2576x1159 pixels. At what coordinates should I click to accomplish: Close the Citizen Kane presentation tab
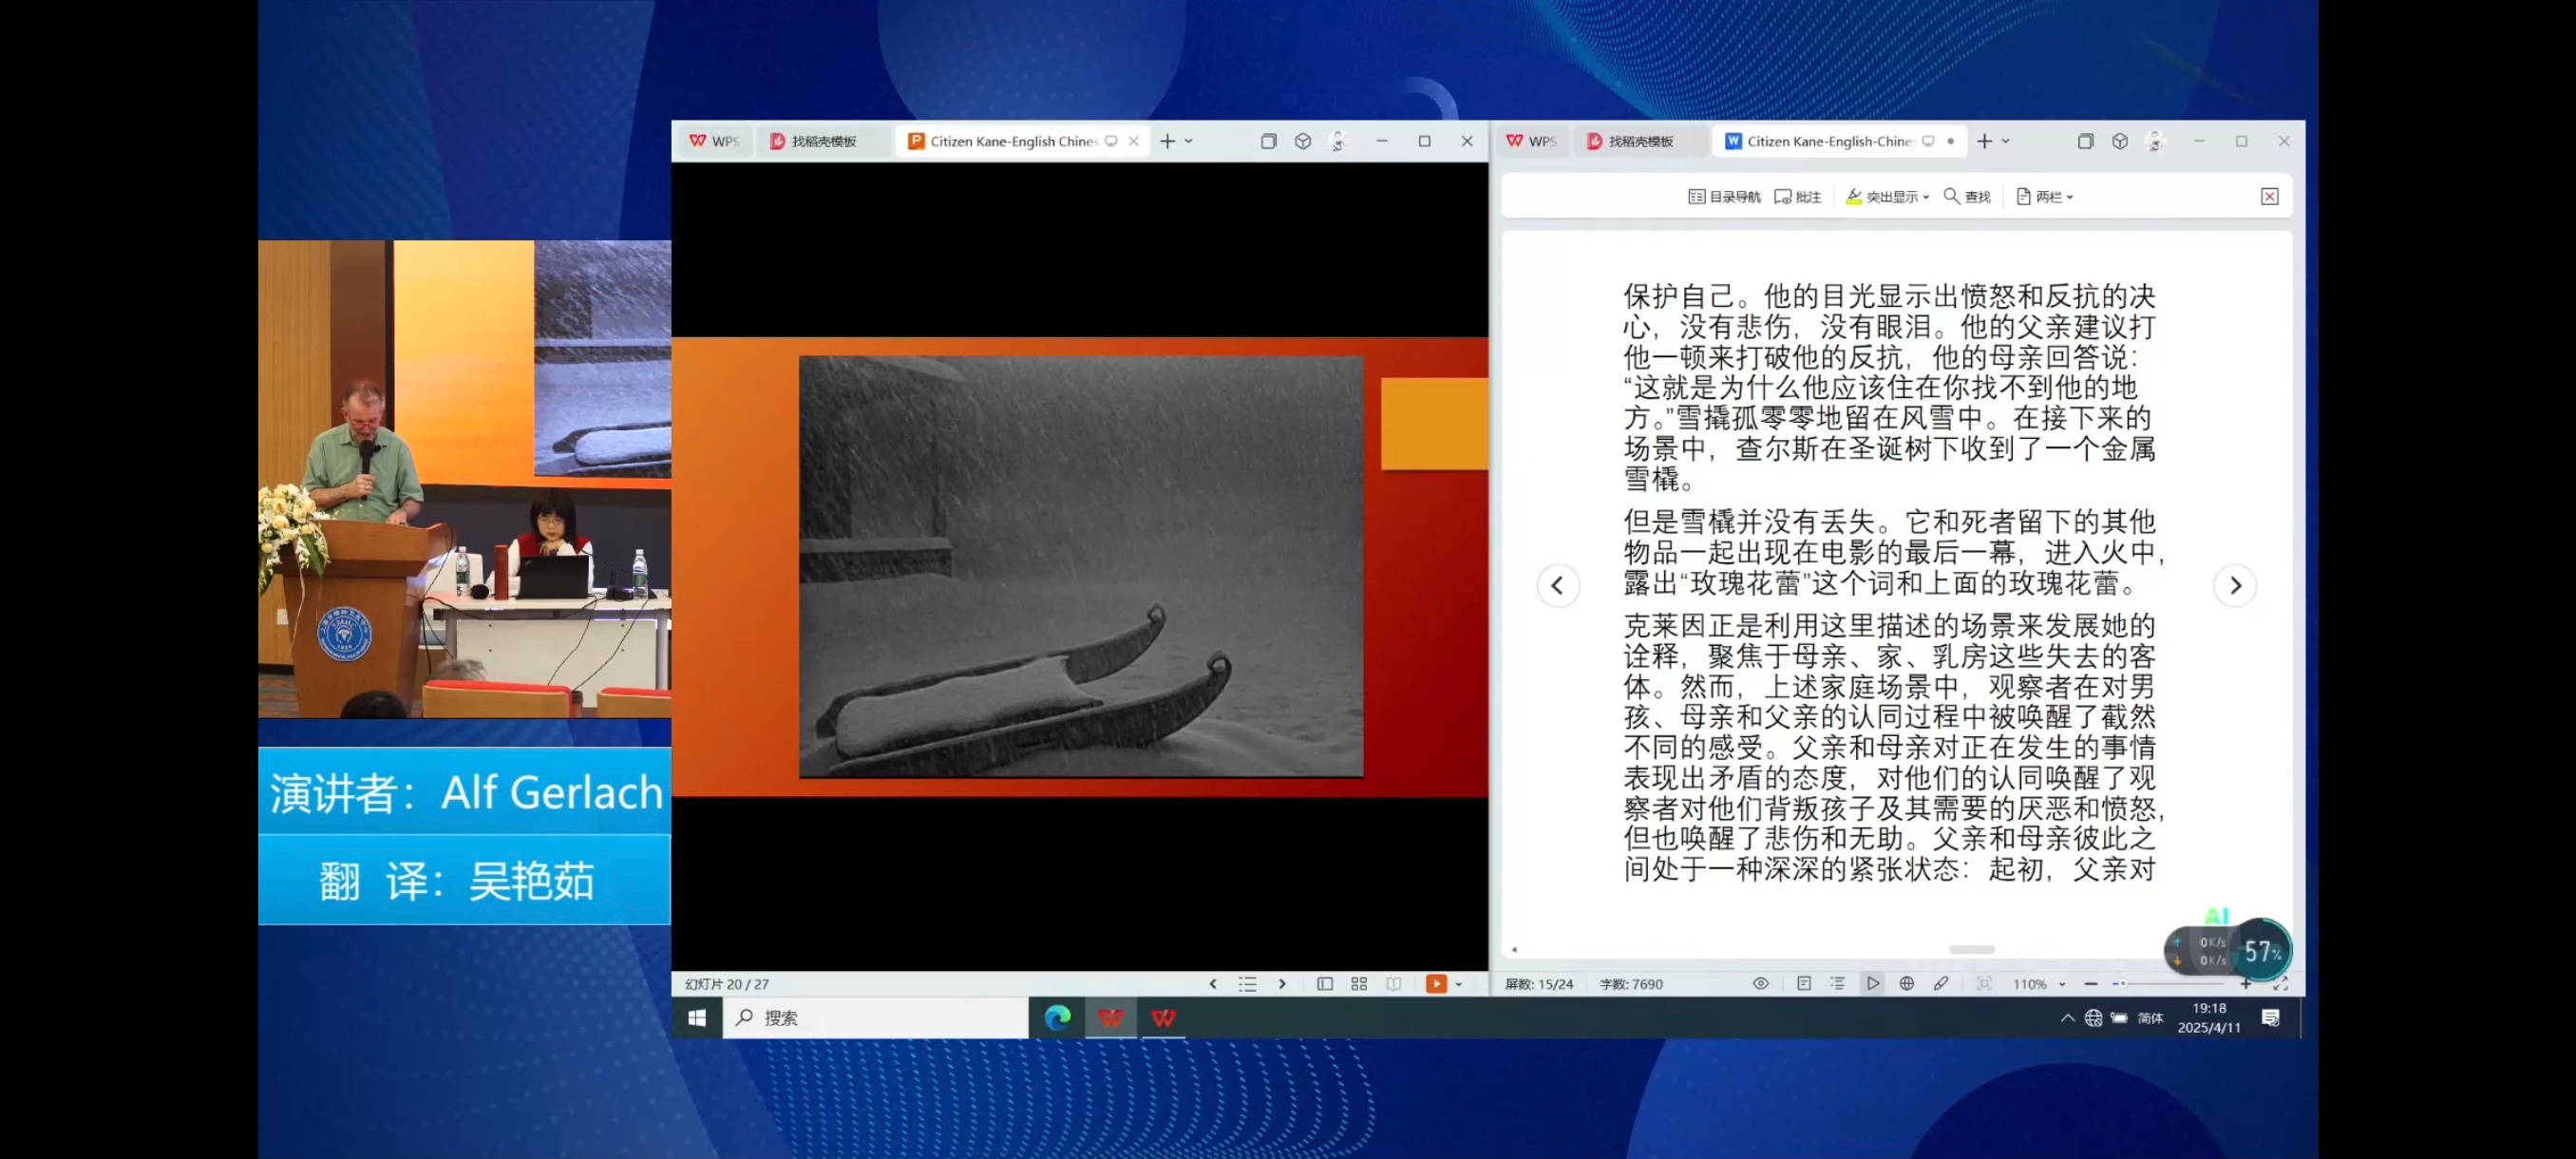[1134, 141]
